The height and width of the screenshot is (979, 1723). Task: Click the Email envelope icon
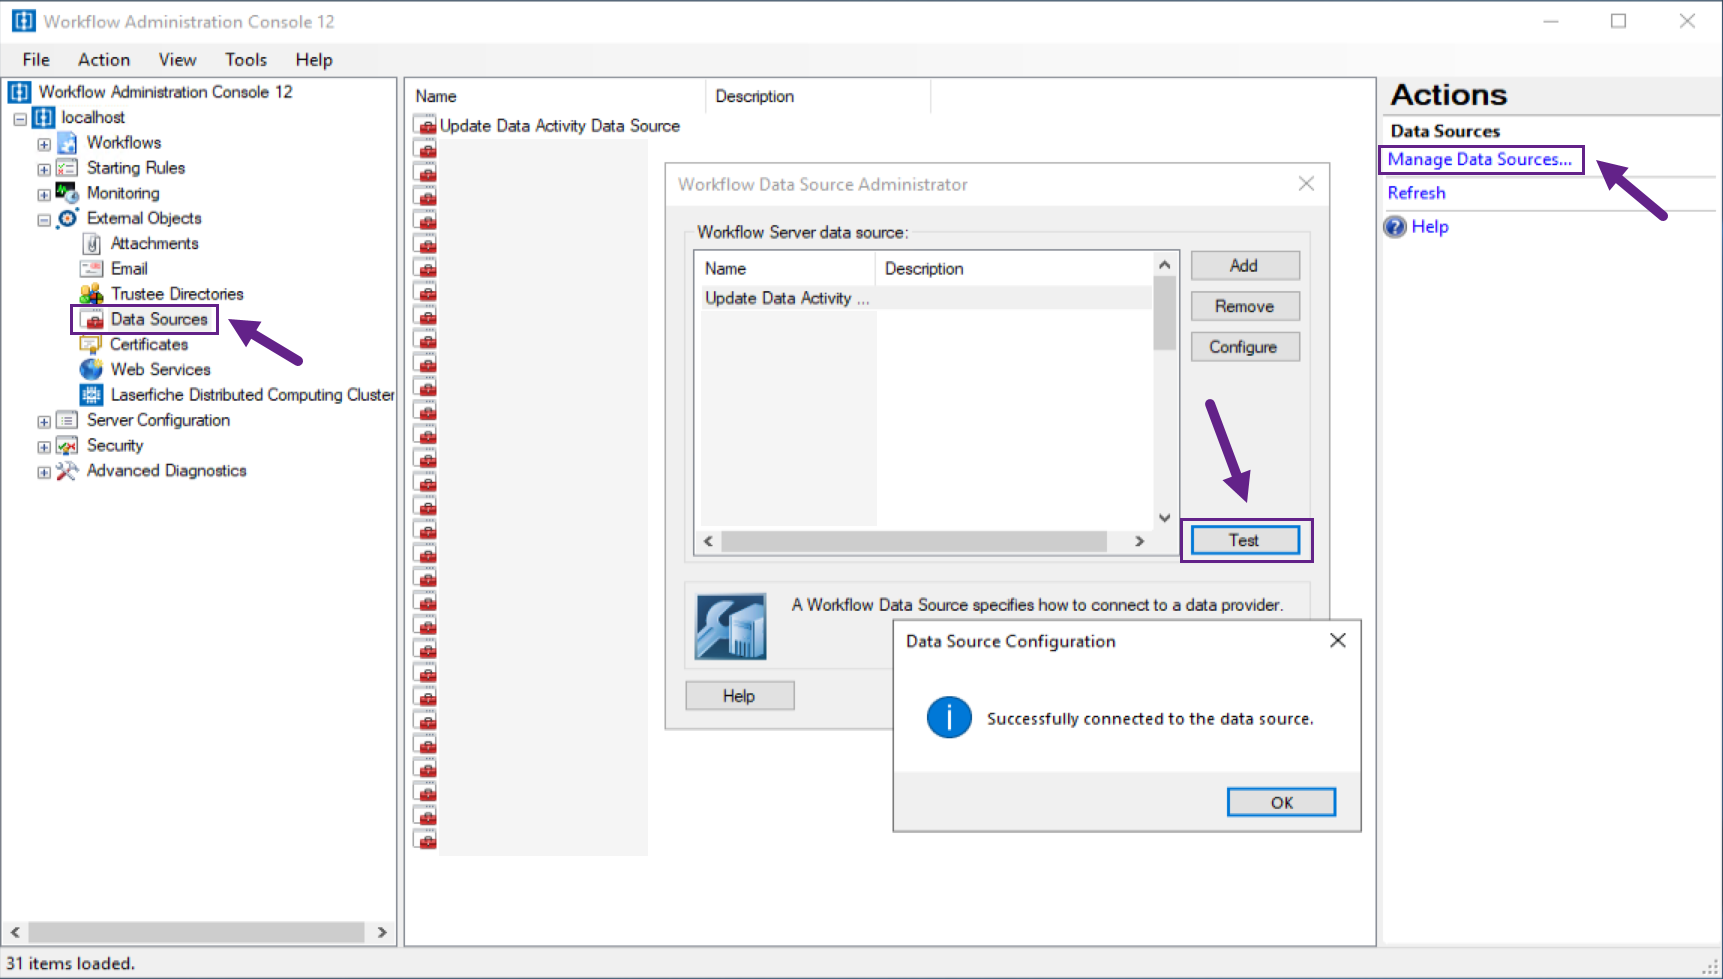click(x=91, y=269)
